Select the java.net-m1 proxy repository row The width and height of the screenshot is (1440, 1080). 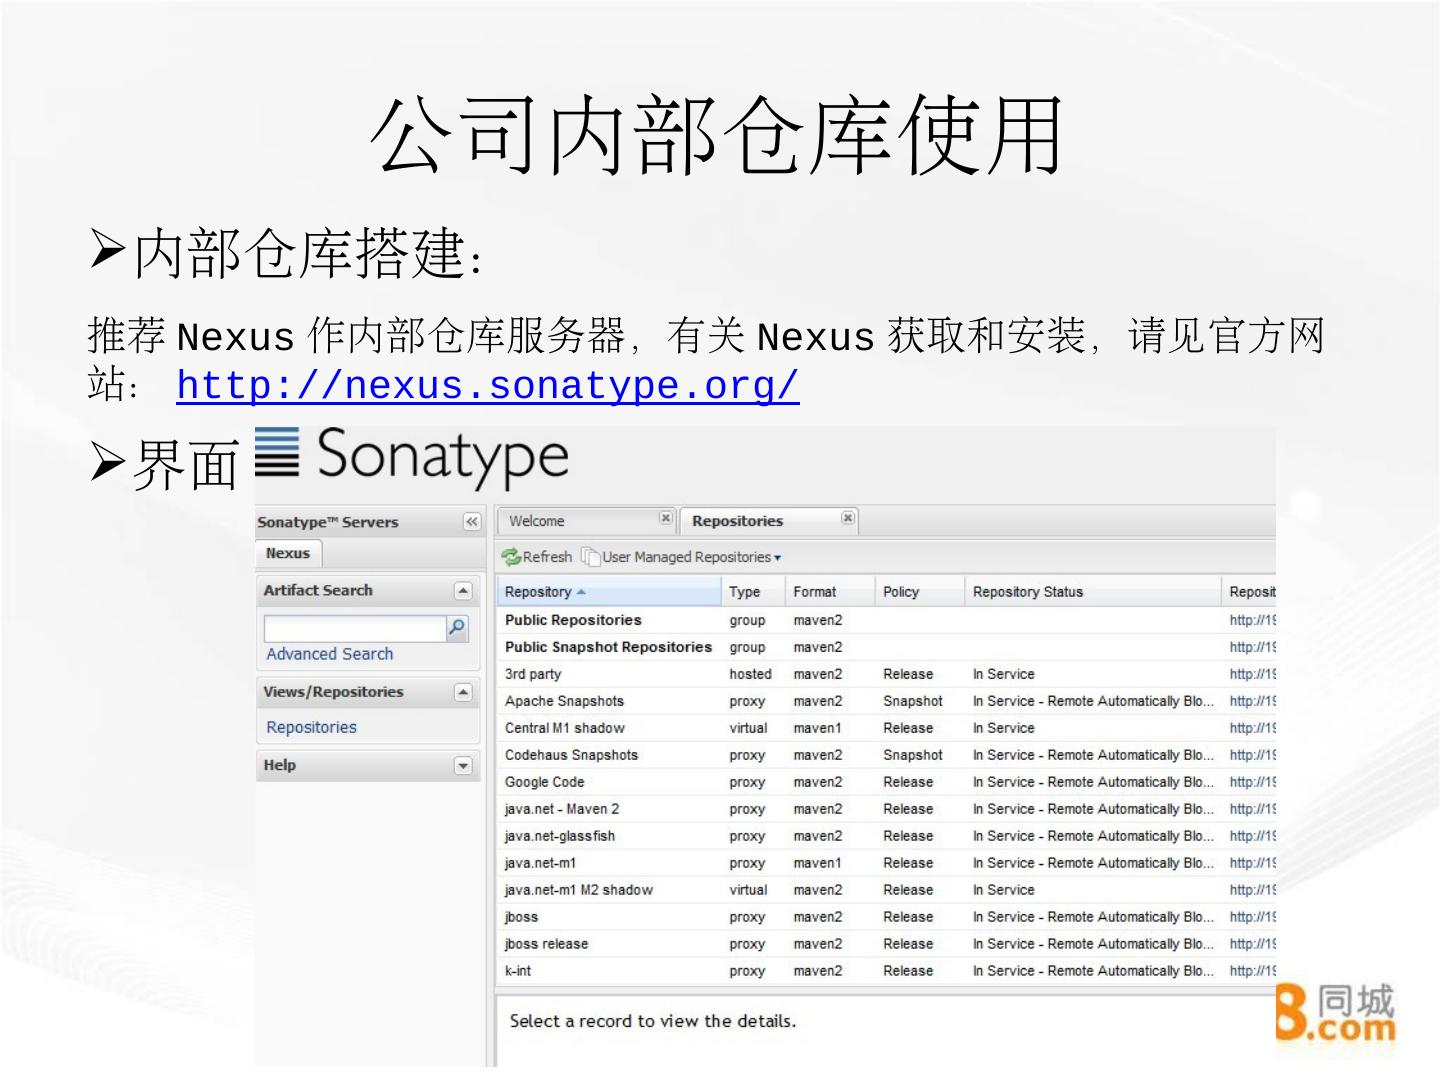click(886, 863)
